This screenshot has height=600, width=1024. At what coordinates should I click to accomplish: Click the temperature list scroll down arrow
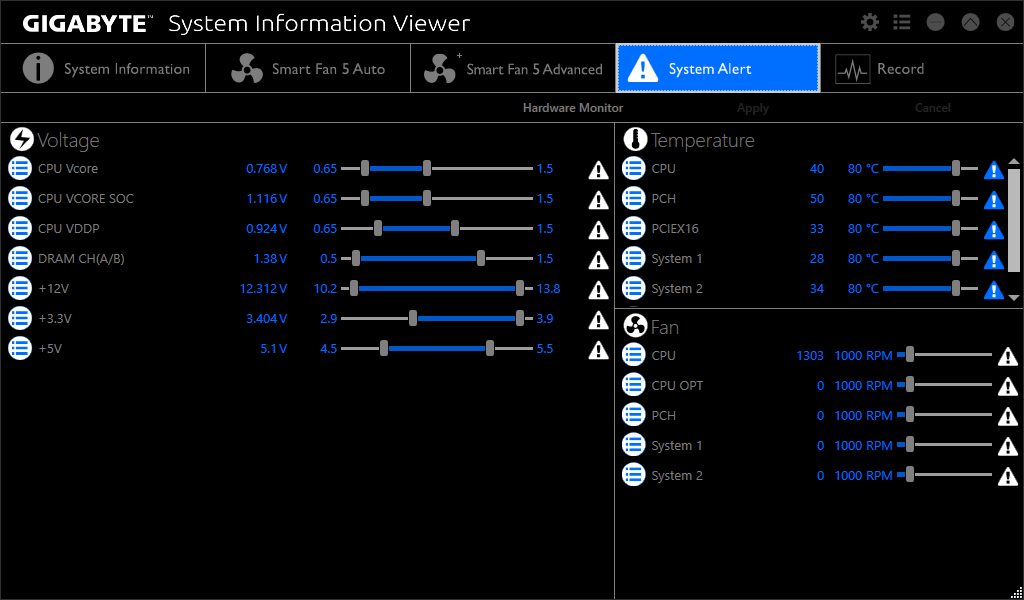coord(1014,298)
